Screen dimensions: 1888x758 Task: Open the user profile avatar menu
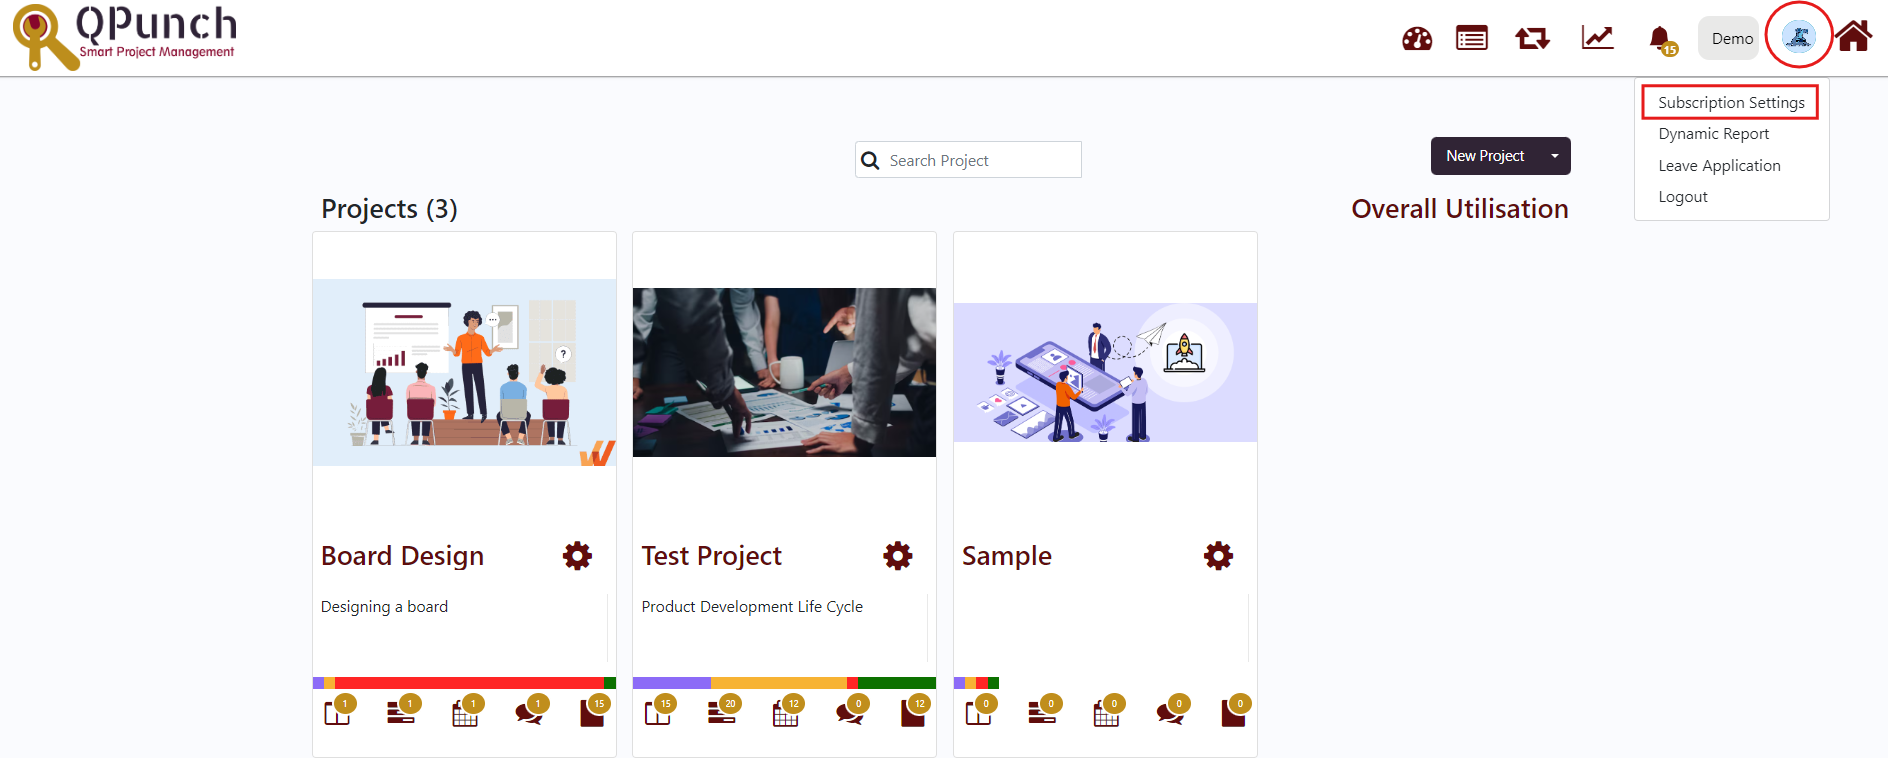tap(1798, 37)
